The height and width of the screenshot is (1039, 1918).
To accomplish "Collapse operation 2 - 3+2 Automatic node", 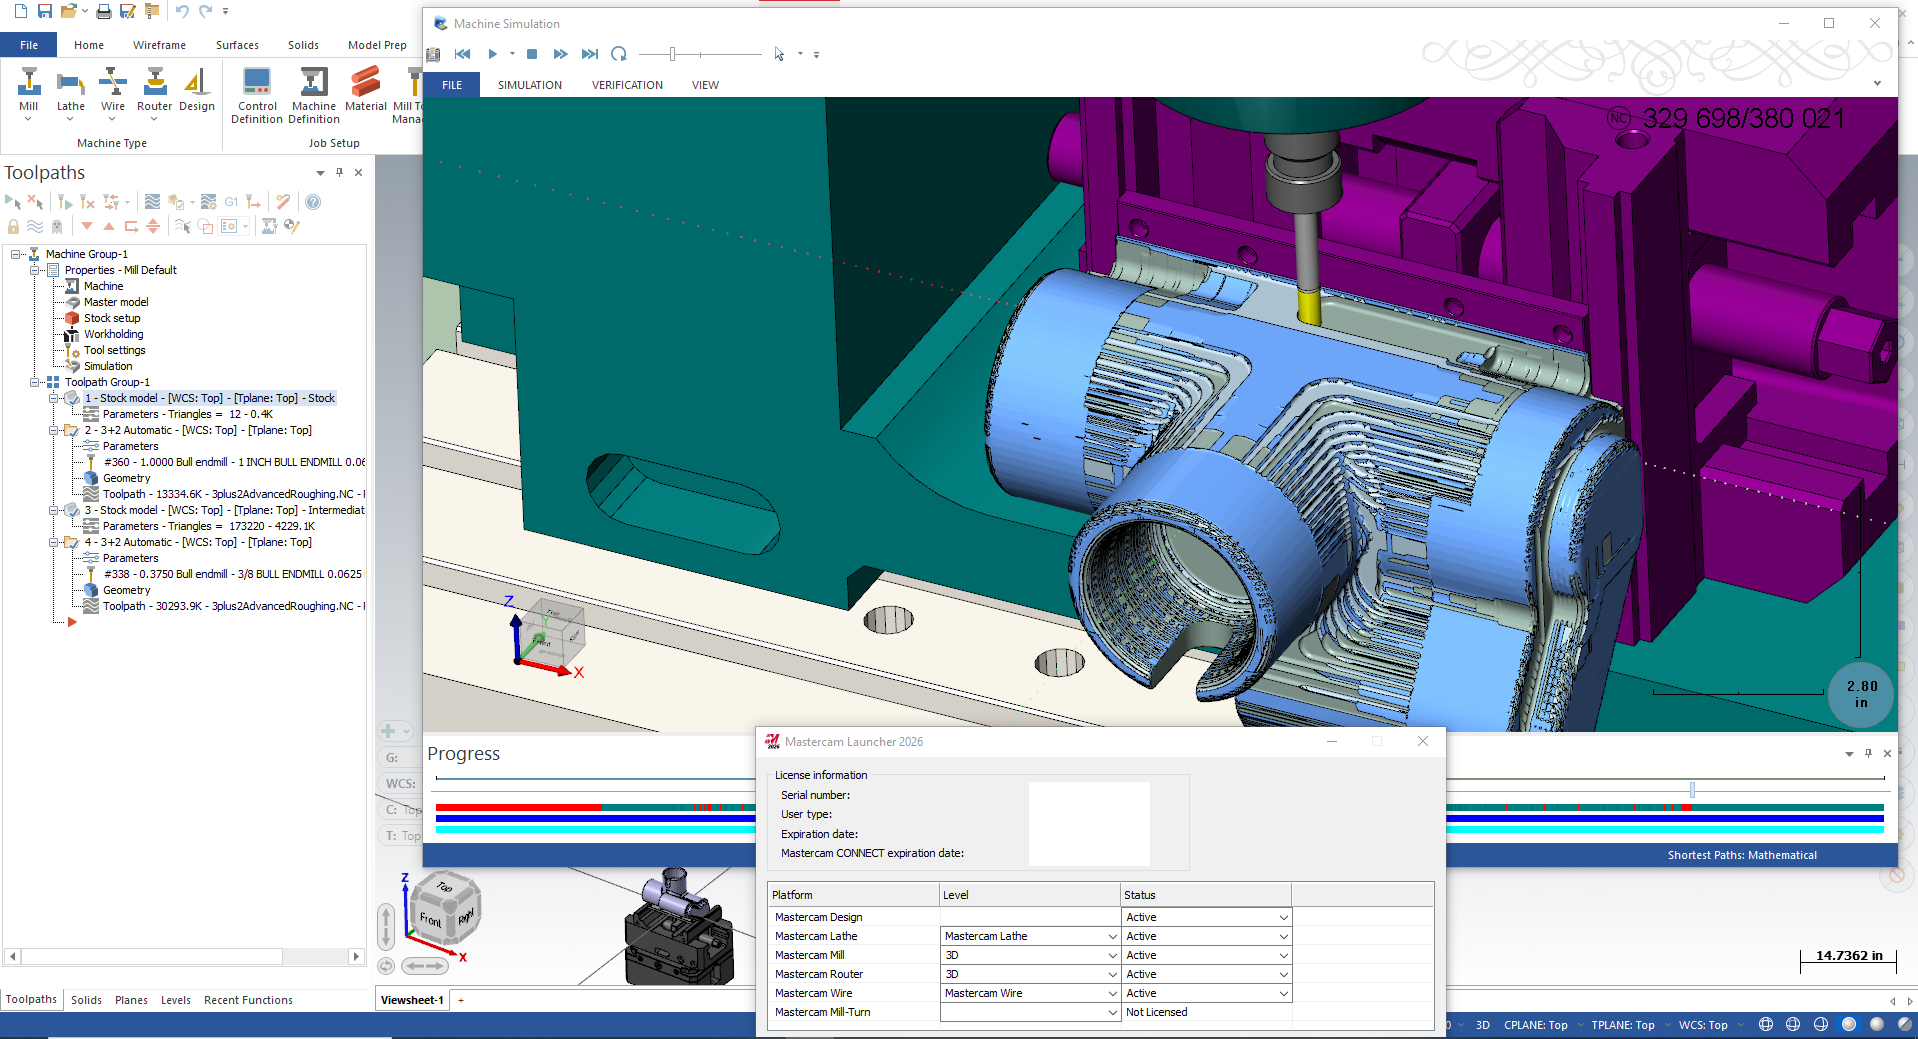I will pos(53,430).
